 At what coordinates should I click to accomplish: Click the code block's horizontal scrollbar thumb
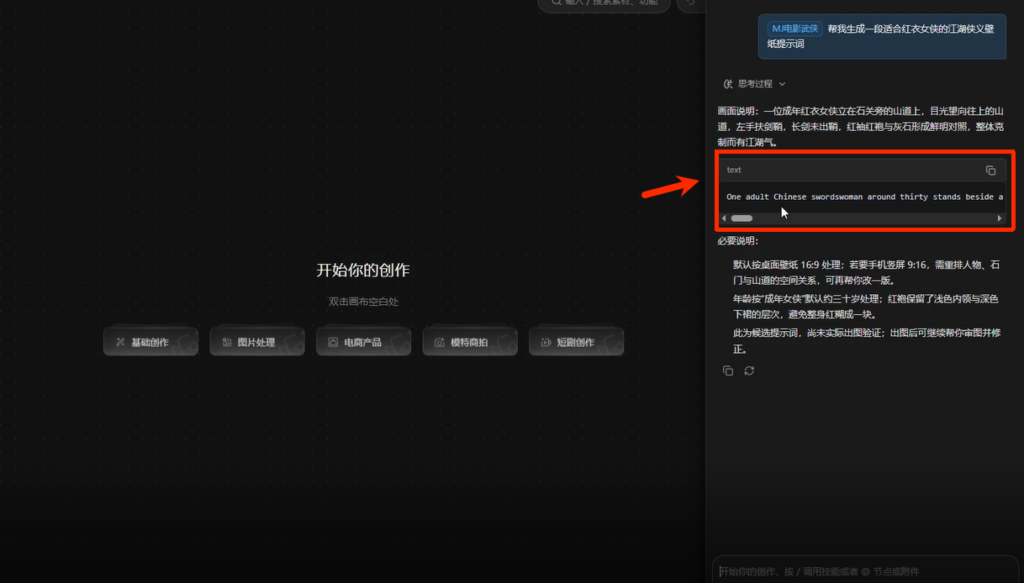pyautogui.click(x=742, y=218)
